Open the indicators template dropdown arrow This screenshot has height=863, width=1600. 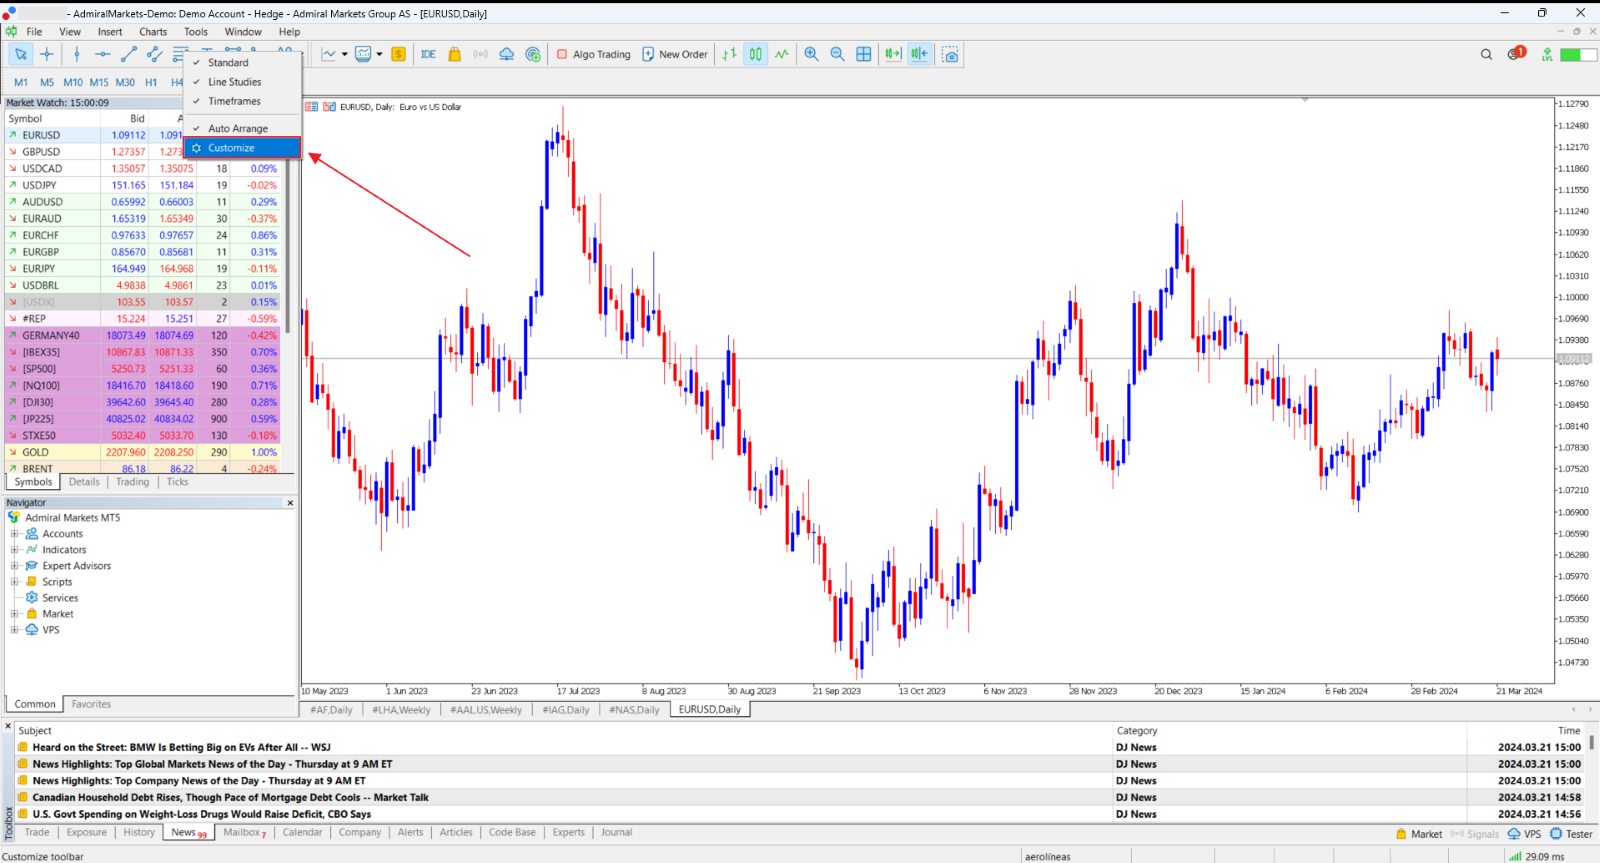(x=379, y=54)
